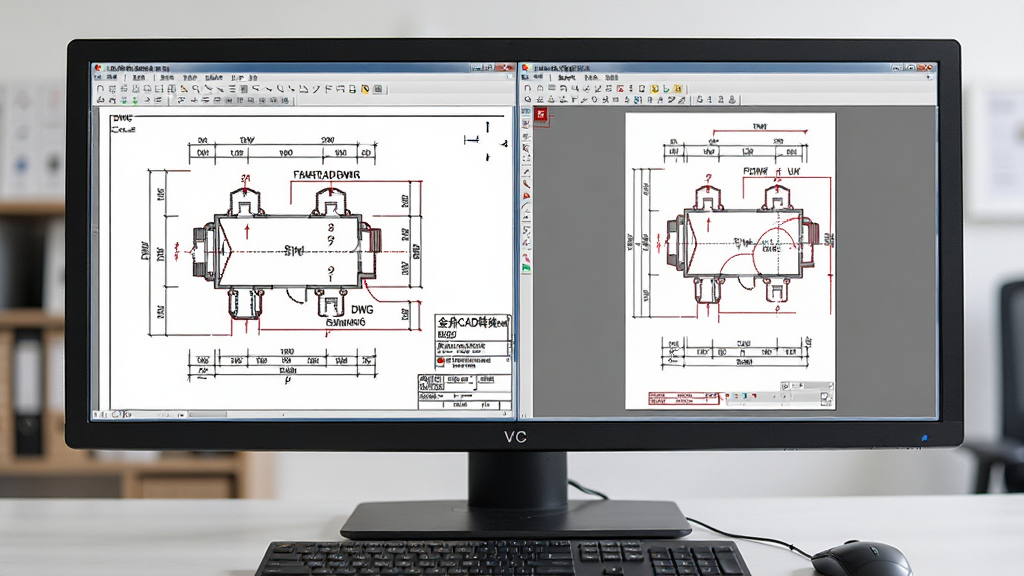Click the red icon in right window's top toolbar
Image resolution: width=1024 pixels, height=576 pixels.
pos(620,89)
